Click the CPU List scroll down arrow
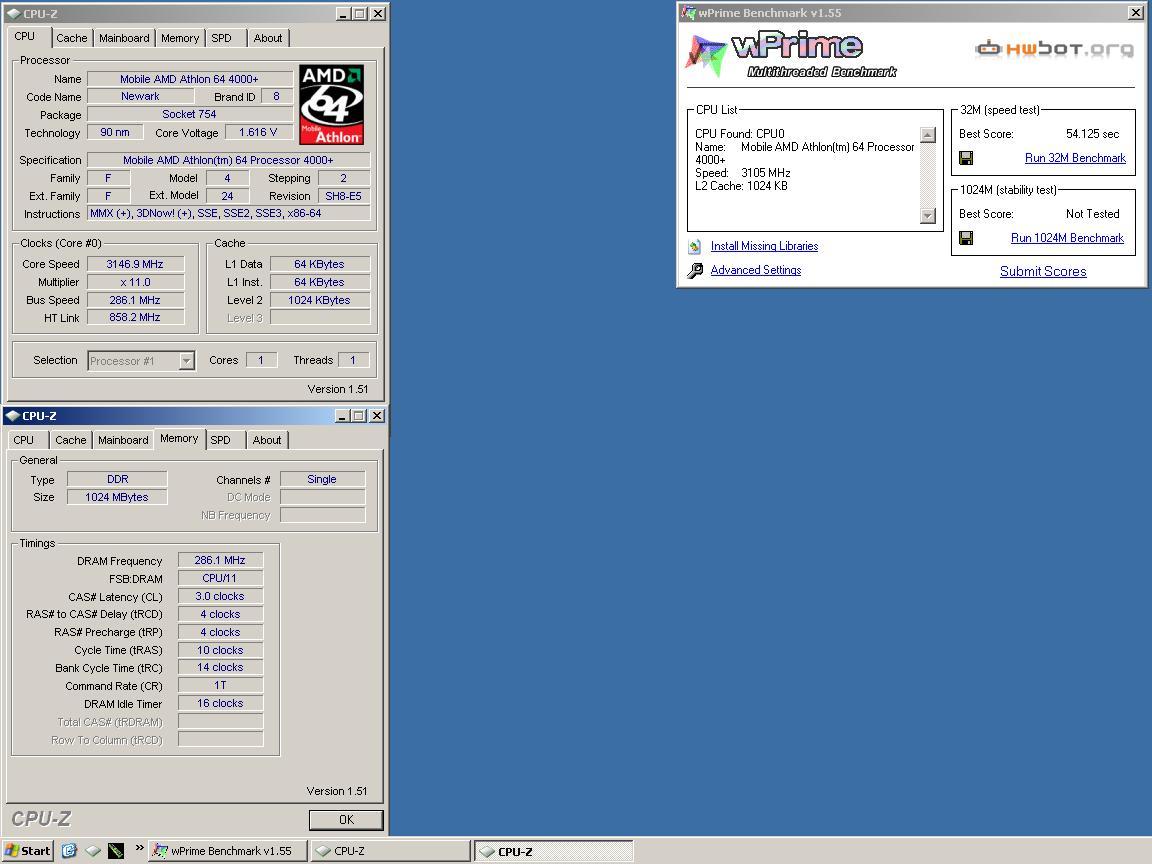Viewport: 1152px width, 864px height. (928, 215)
